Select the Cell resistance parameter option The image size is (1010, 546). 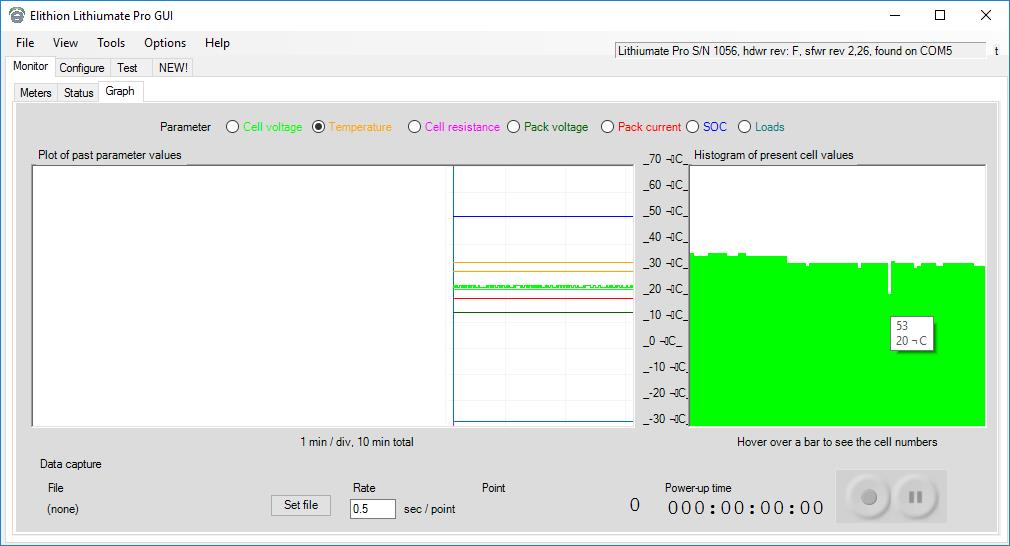click(415, 127)
